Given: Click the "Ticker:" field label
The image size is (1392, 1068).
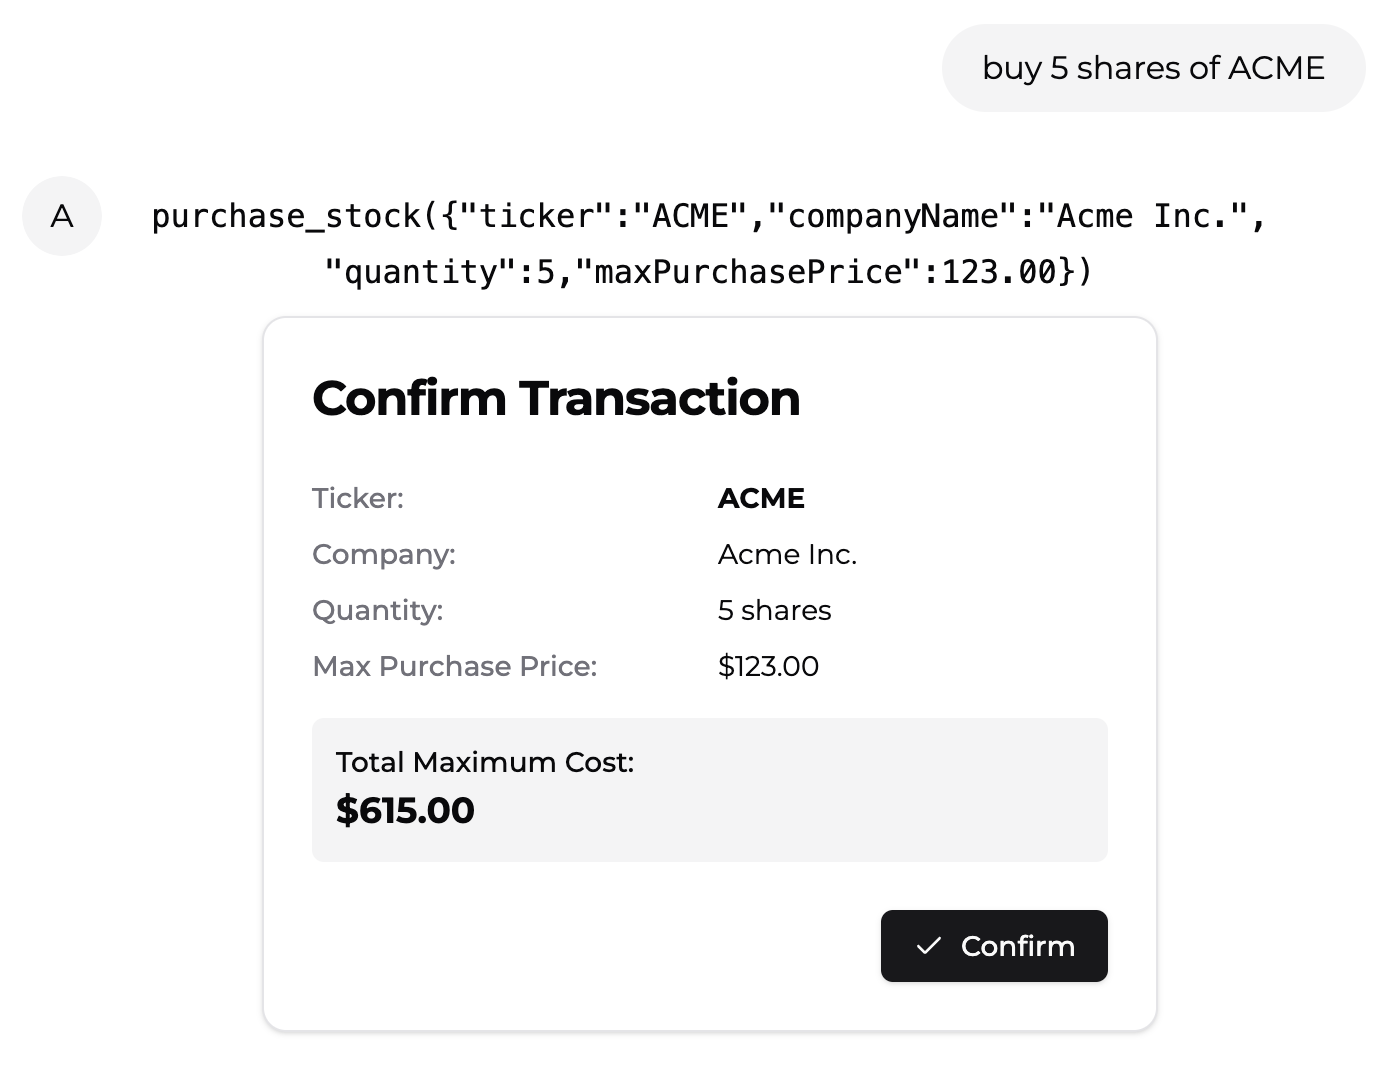Looking at the screenshot, I should 358,498.
